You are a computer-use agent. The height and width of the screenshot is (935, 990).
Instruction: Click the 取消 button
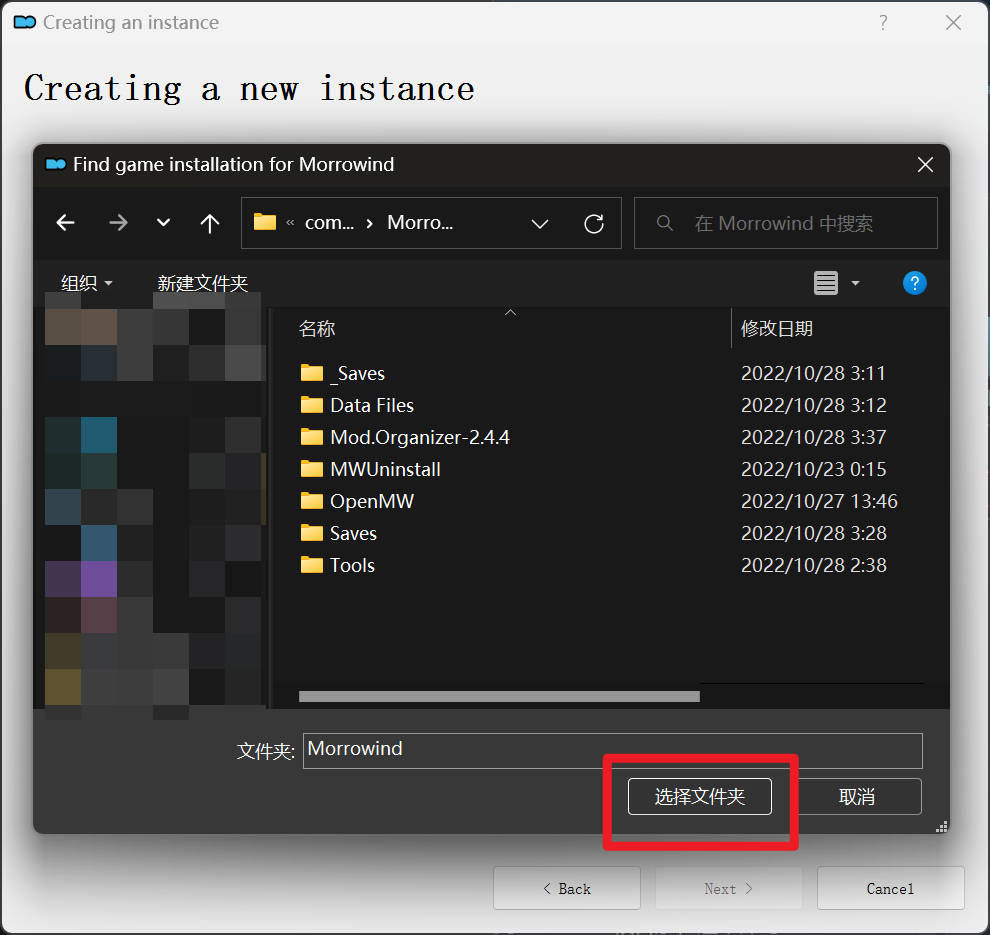click(x=857, y=797)
